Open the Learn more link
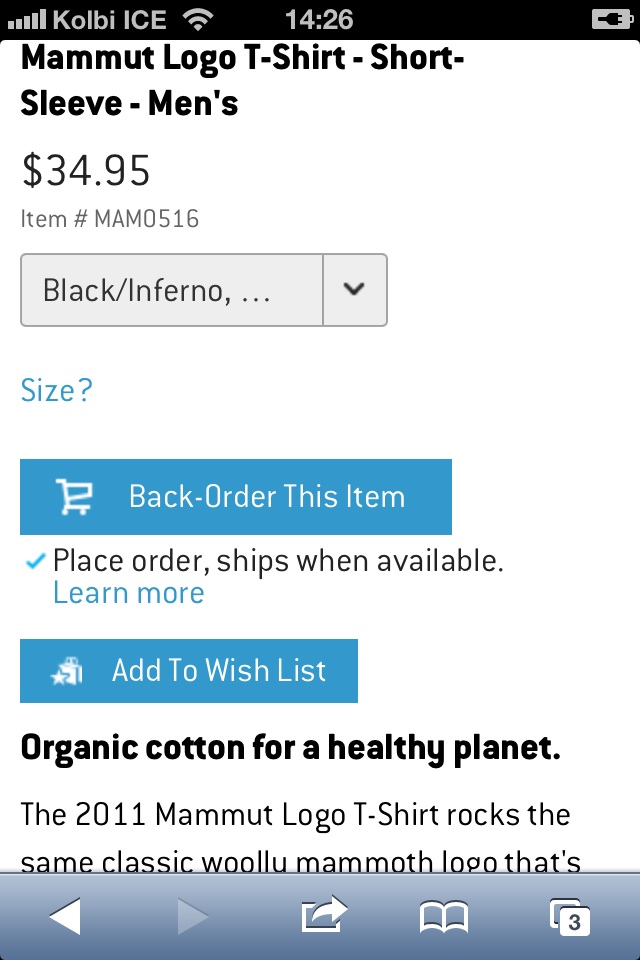Screen dimensions: 640x960 (128, 593)
